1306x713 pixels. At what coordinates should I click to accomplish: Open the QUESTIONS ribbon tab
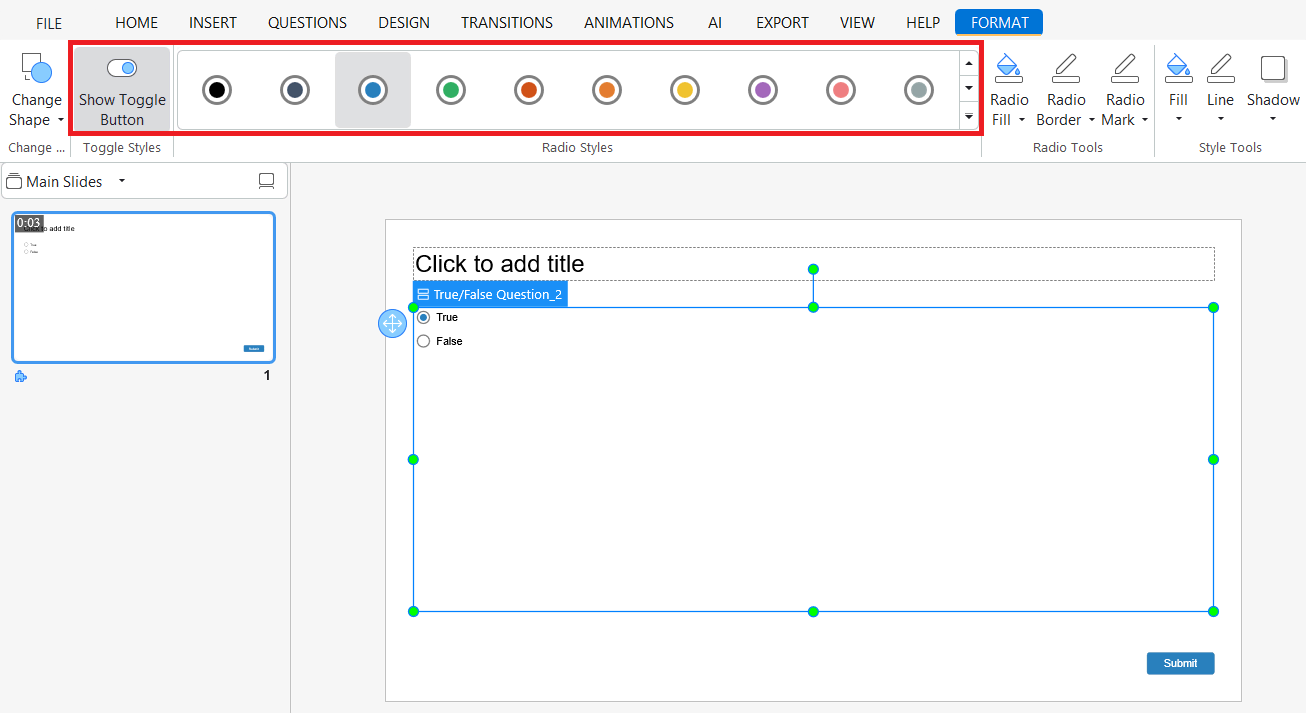coord(307,22)
